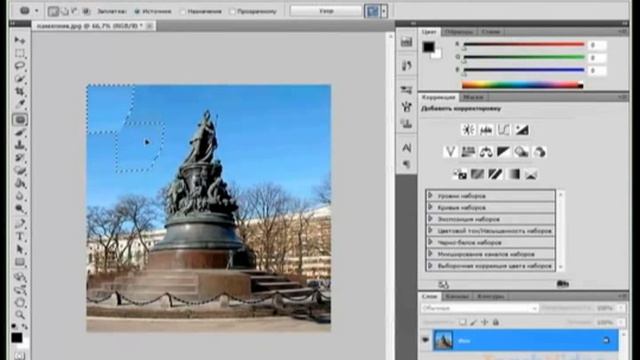Select the active Patch tool in toolbox
Screen dimensions: 640x360
(20, 120)
